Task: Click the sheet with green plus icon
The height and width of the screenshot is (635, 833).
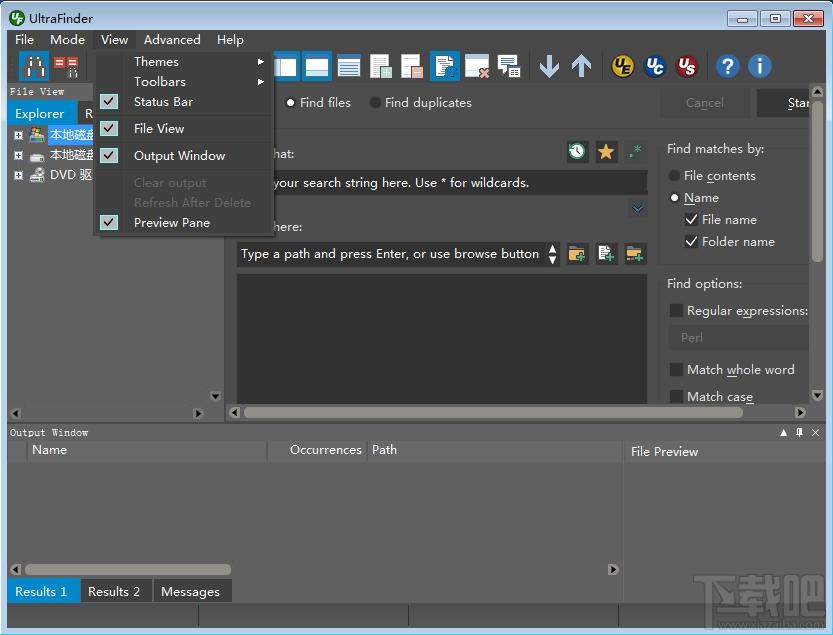Action: pos(381,66)
